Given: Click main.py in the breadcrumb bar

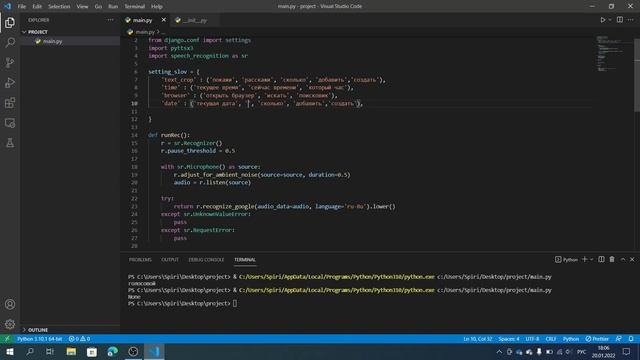Looking at the screenshot, I should [x=145, y=31].
